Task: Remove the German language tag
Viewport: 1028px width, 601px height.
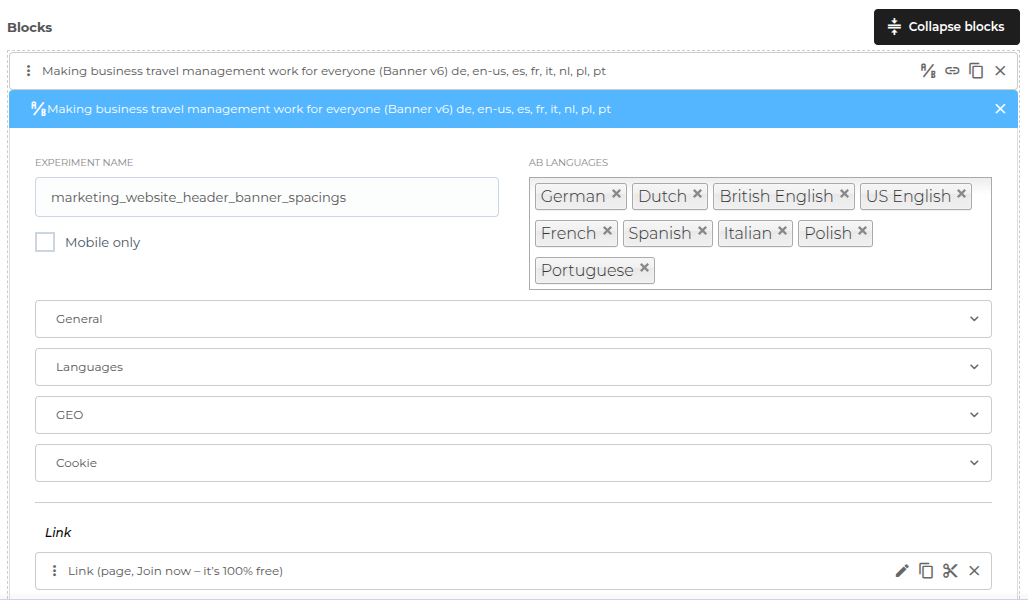Action: click(616, 194)
